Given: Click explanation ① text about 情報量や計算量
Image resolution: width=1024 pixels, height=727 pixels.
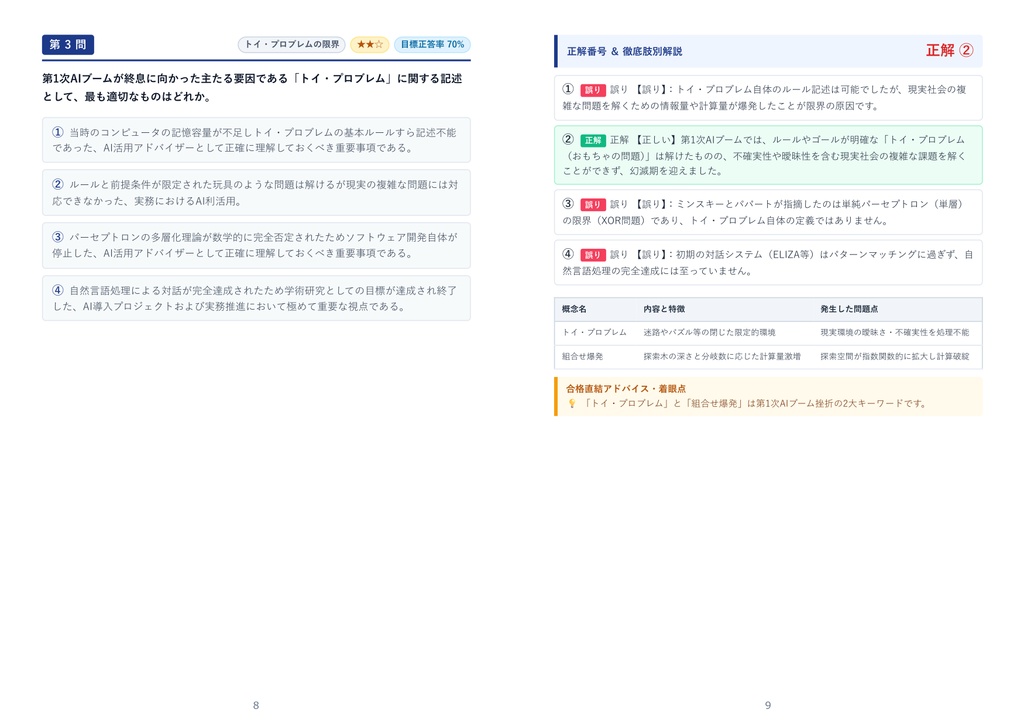Looking at the screenshot, I should coord(768,98).
